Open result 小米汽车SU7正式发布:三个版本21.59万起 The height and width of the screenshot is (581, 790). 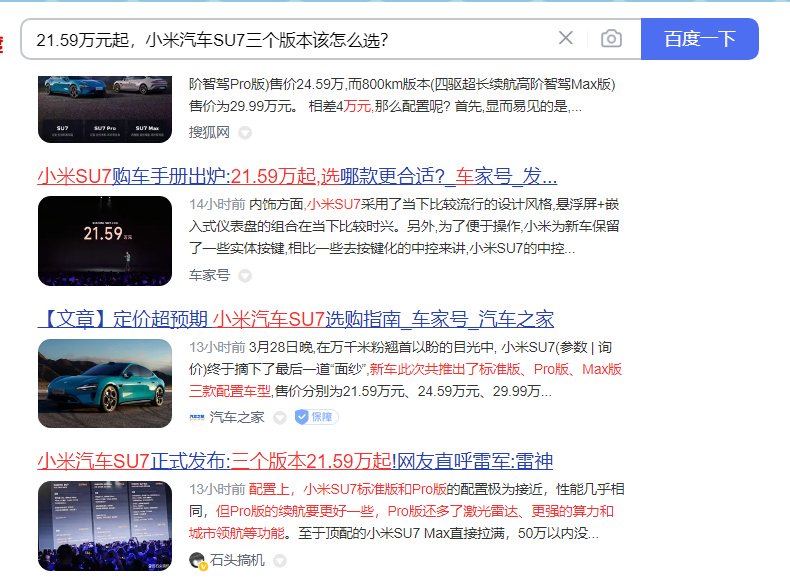pos(295,461)
